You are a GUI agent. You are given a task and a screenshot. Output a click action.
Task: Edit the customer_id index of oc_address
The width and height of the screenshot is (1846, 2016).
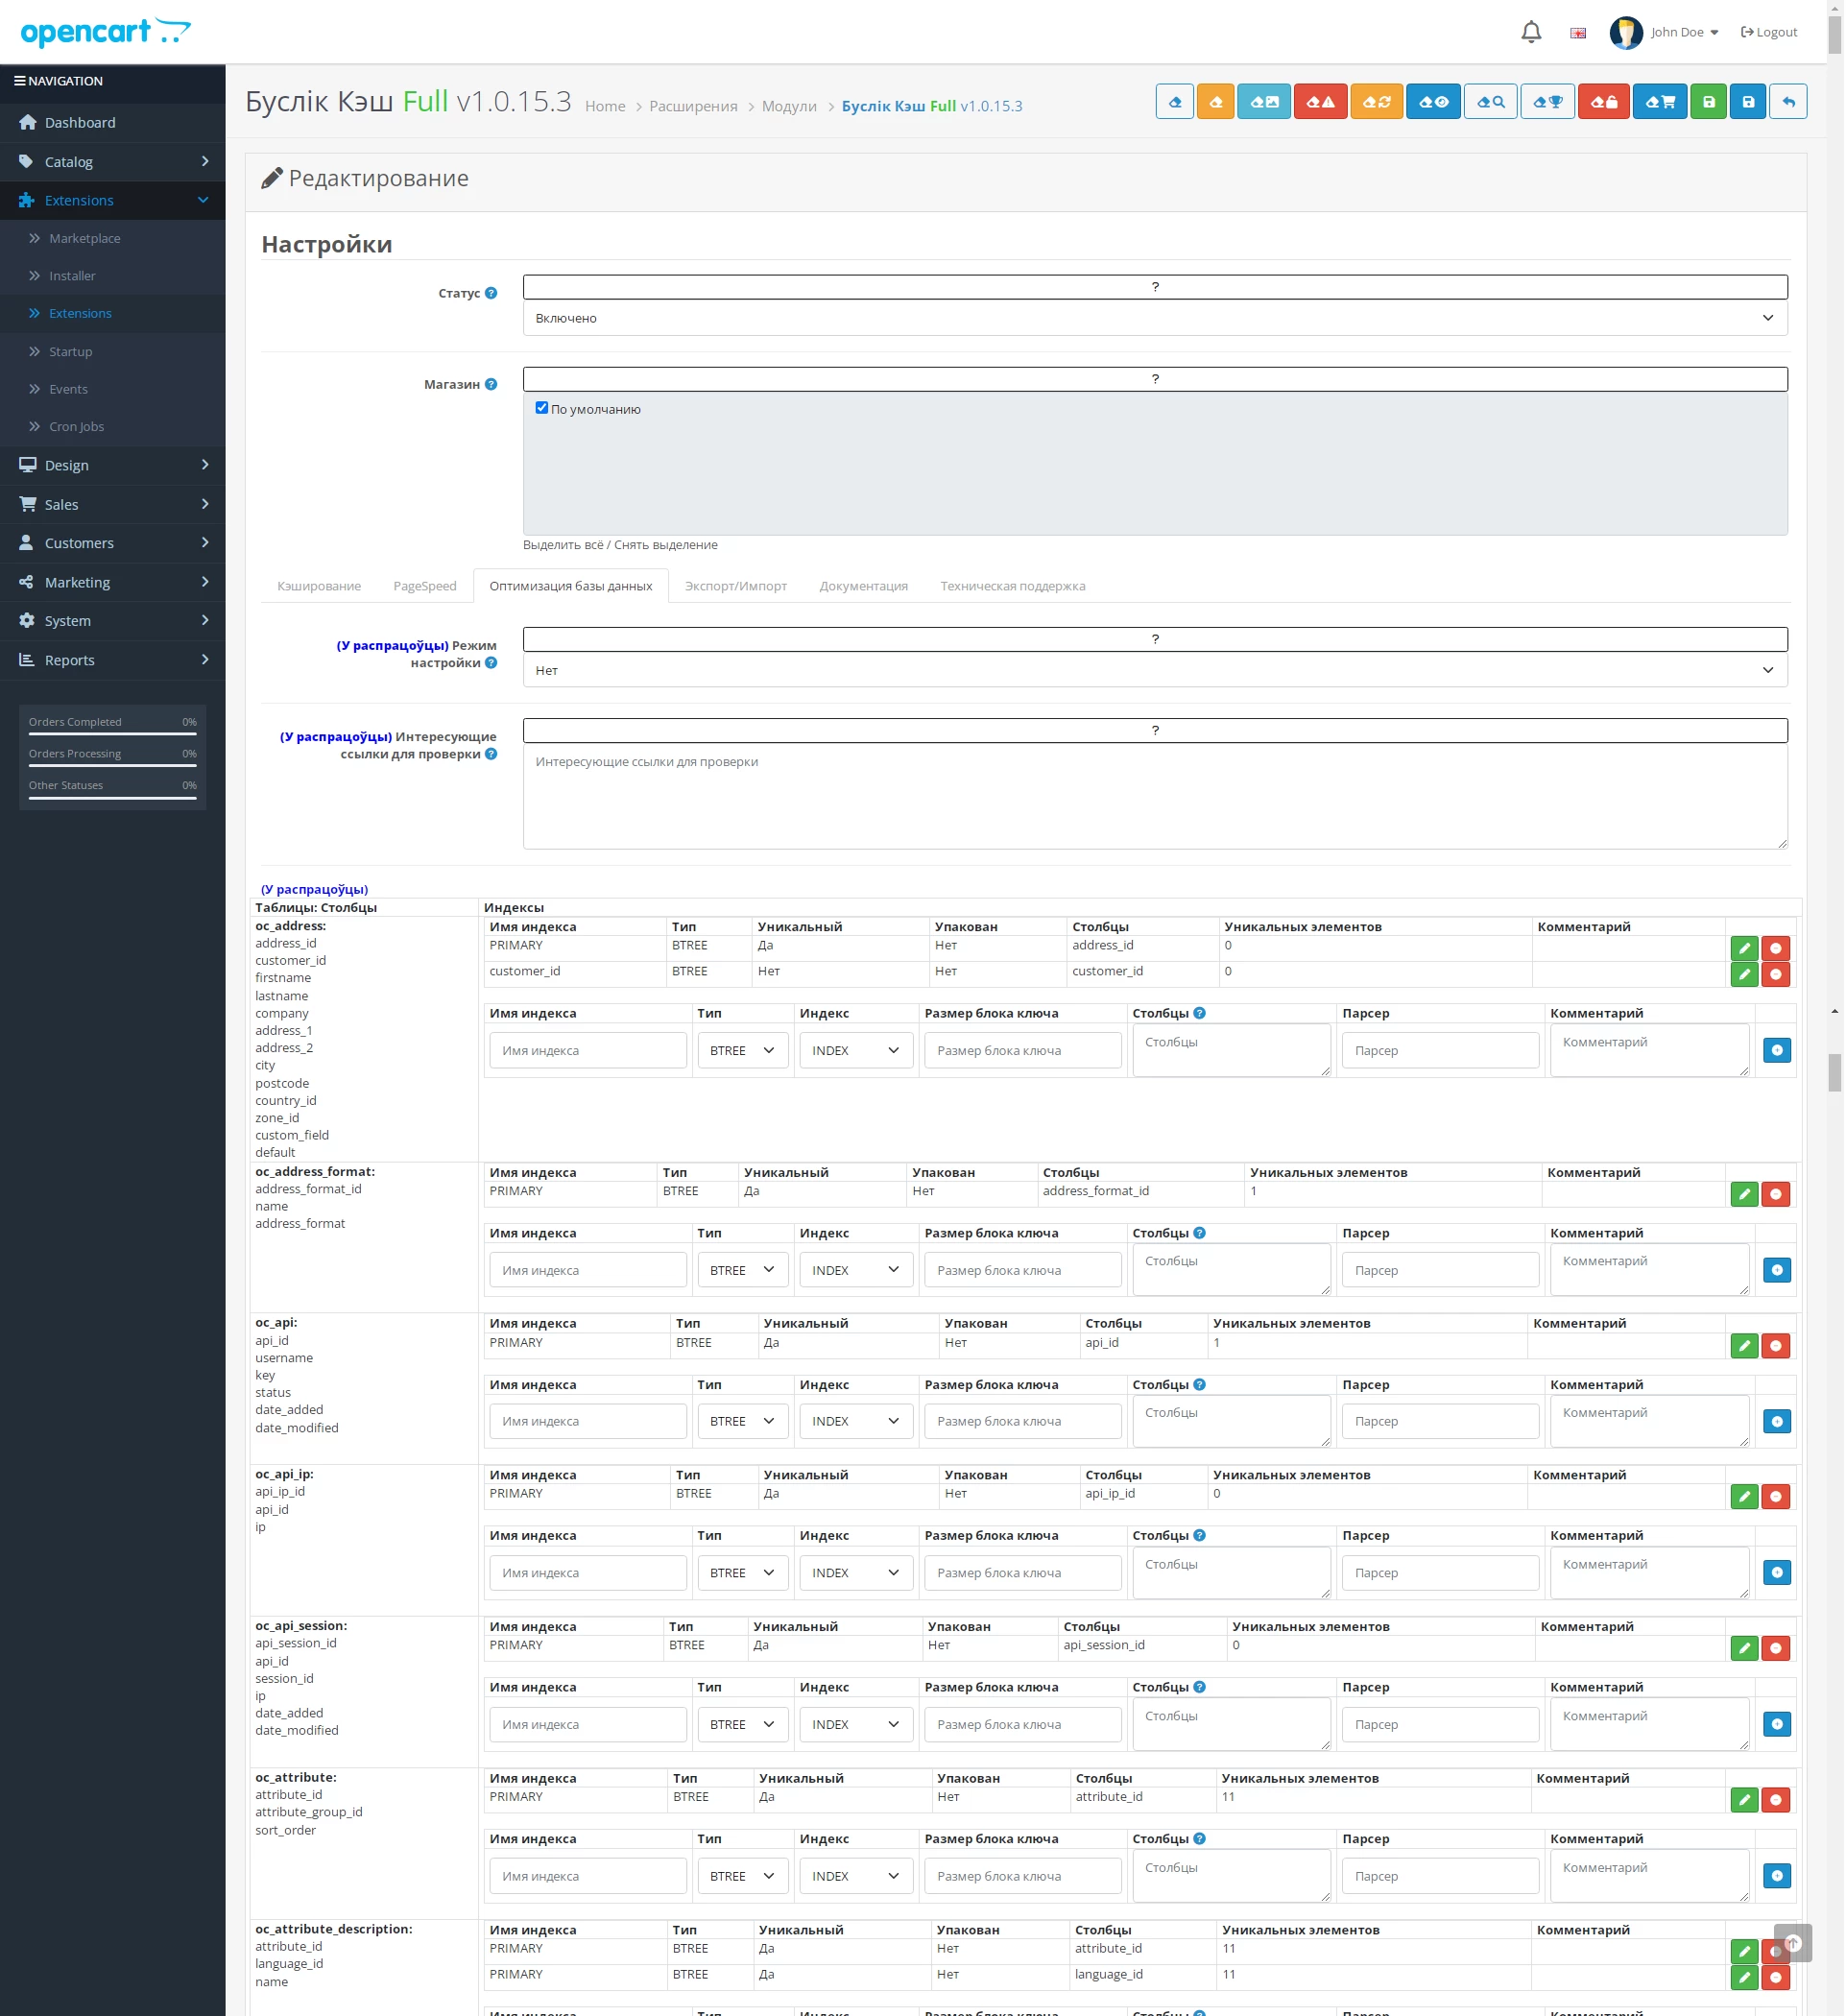pos(1745,974)
